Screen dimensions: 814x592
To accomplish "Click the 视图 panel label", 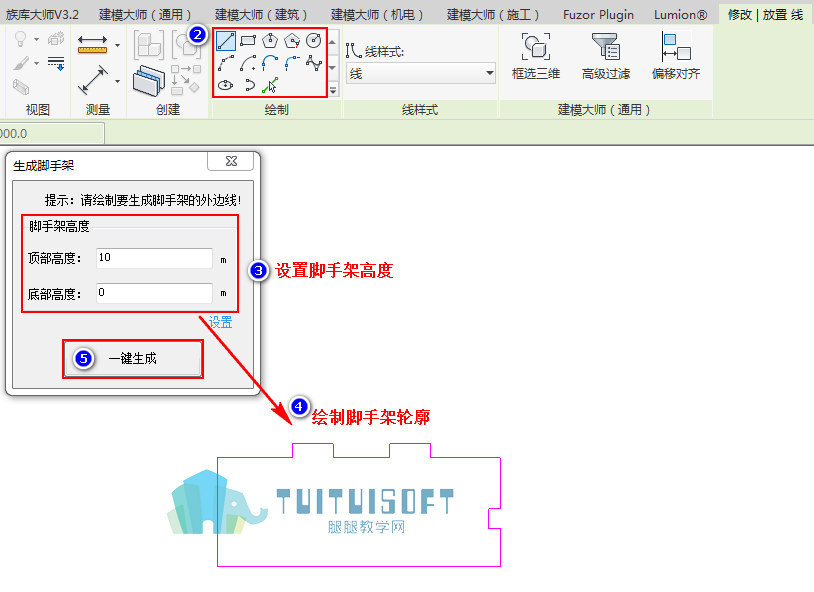I will point(38,110).
